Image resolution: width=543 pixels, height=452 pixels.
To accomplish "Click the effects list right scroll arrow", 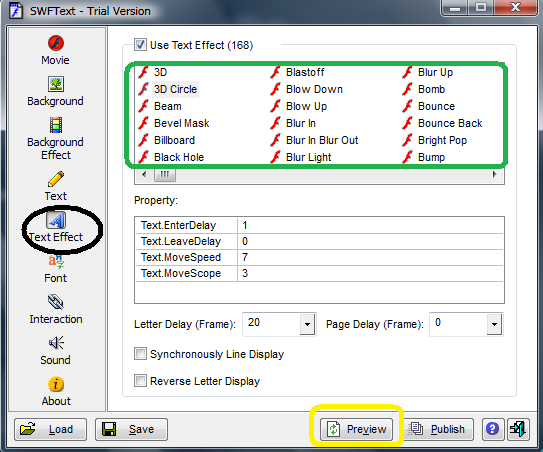I will click(x=495, y=174).
